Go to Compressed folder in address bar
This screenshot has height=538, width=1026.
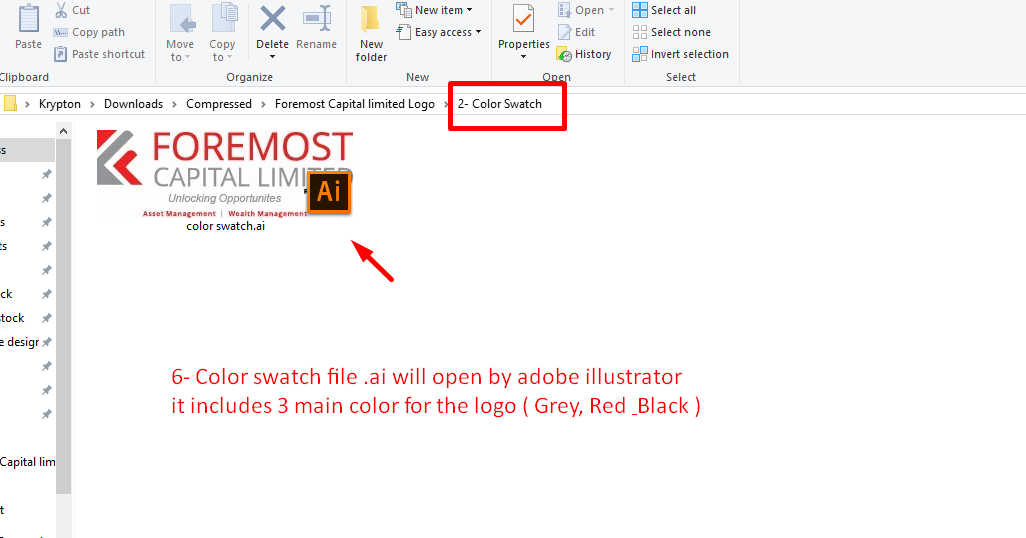(218, 104)
